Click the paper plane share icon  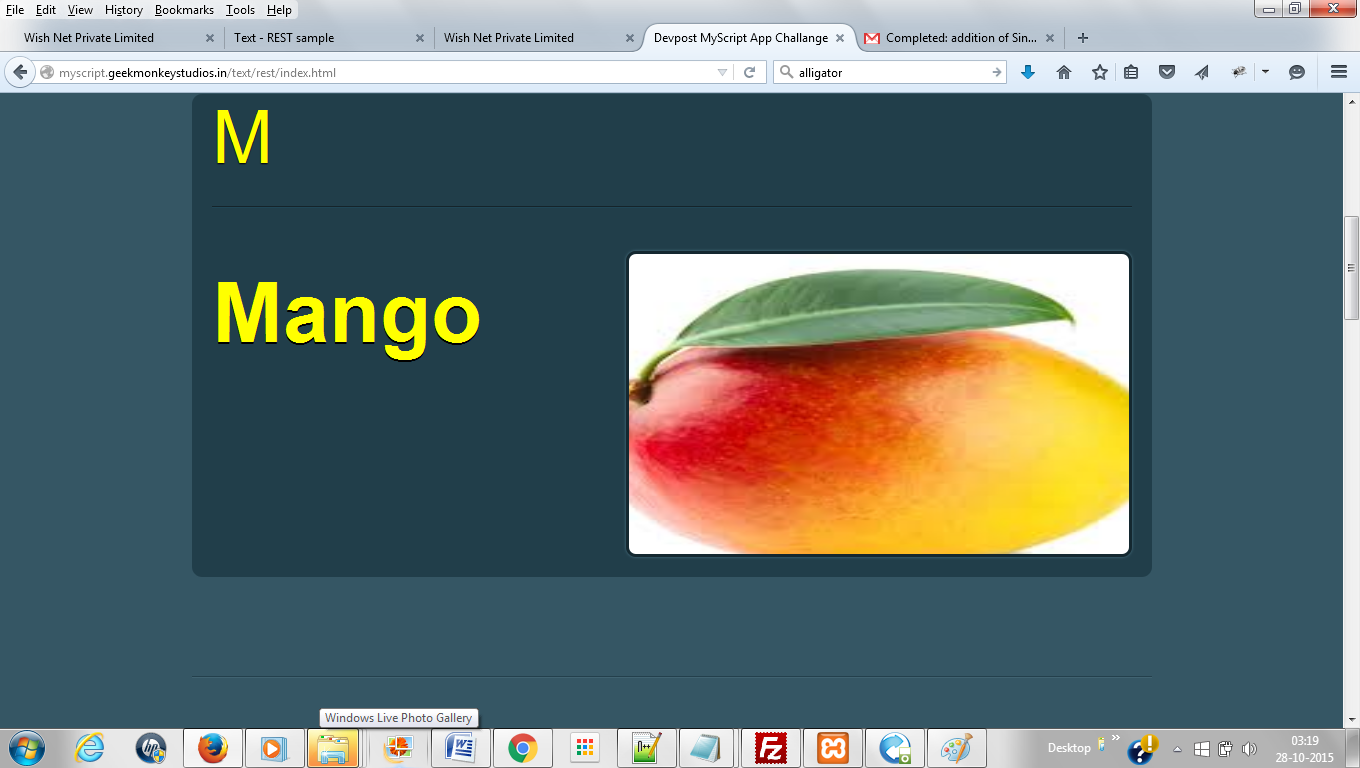pyautogui.click(x=1202, y=72)
